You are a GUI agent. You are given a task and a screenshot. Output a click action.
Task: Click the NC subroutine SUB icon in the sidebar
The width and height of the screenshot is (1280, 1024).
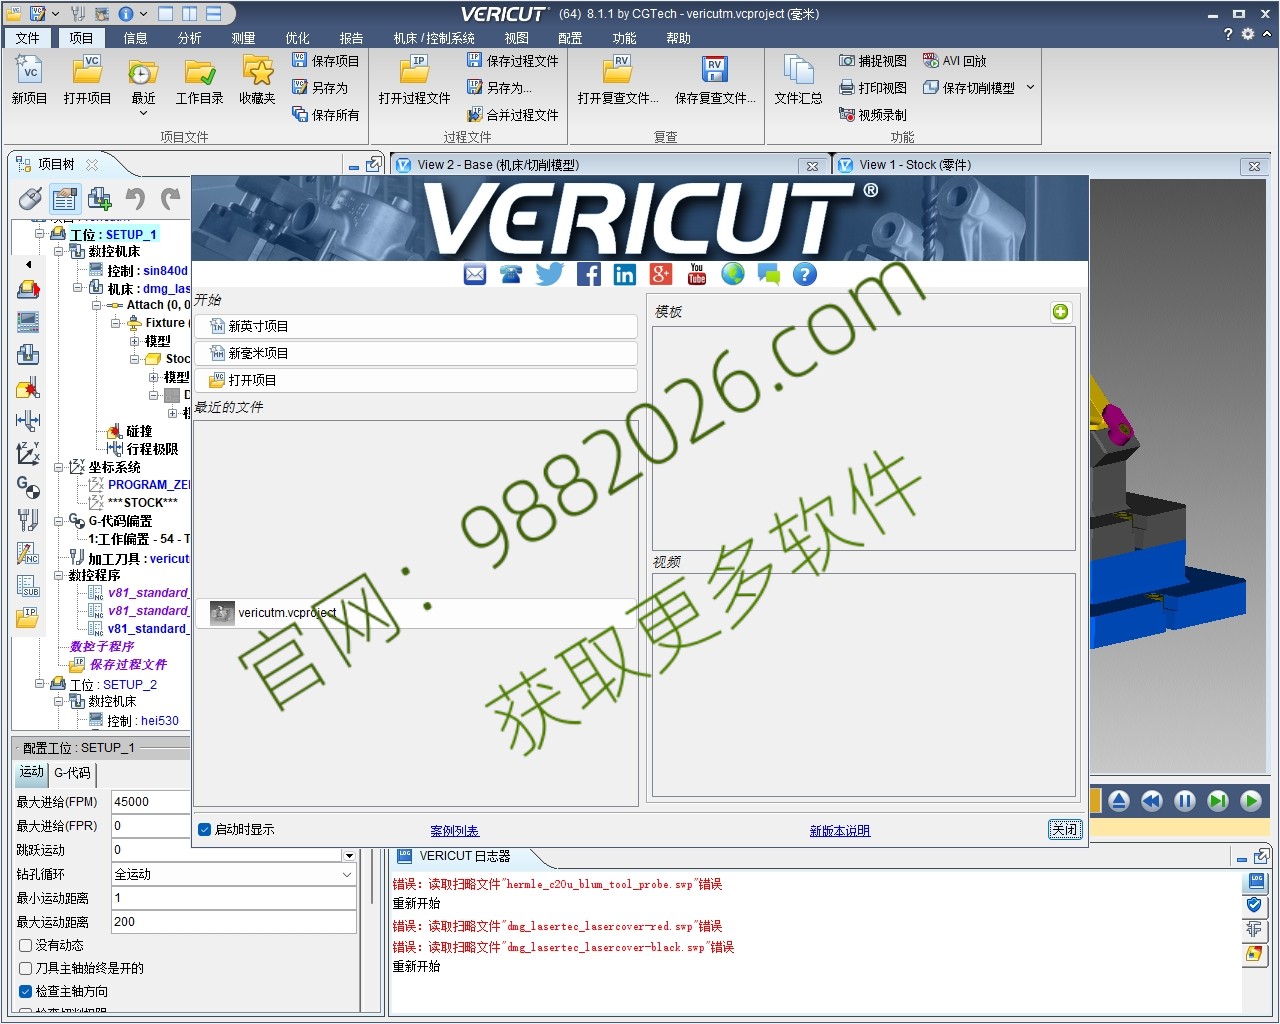tap(28, 586)
